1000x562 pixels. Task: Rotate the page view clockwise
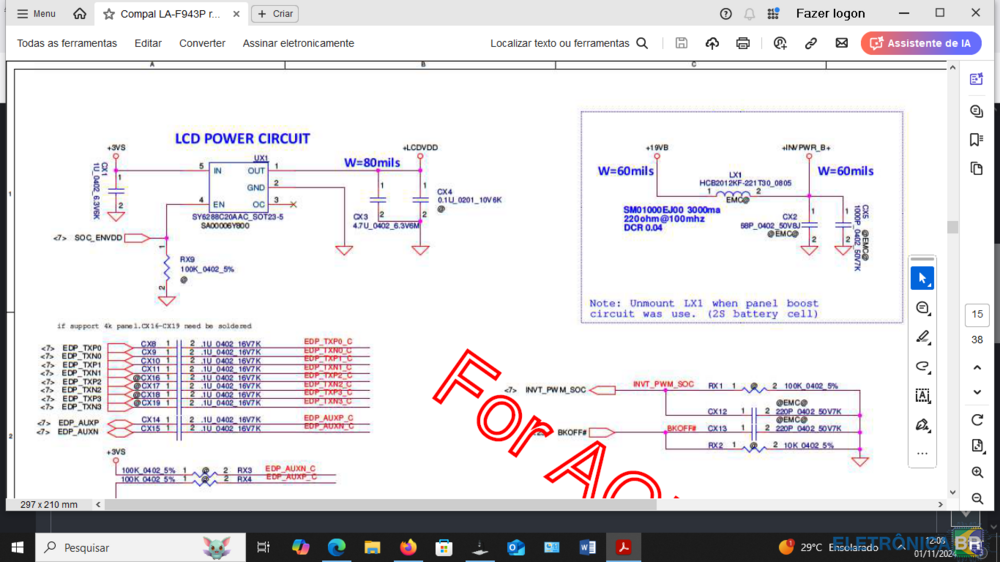tap(977, 419)
